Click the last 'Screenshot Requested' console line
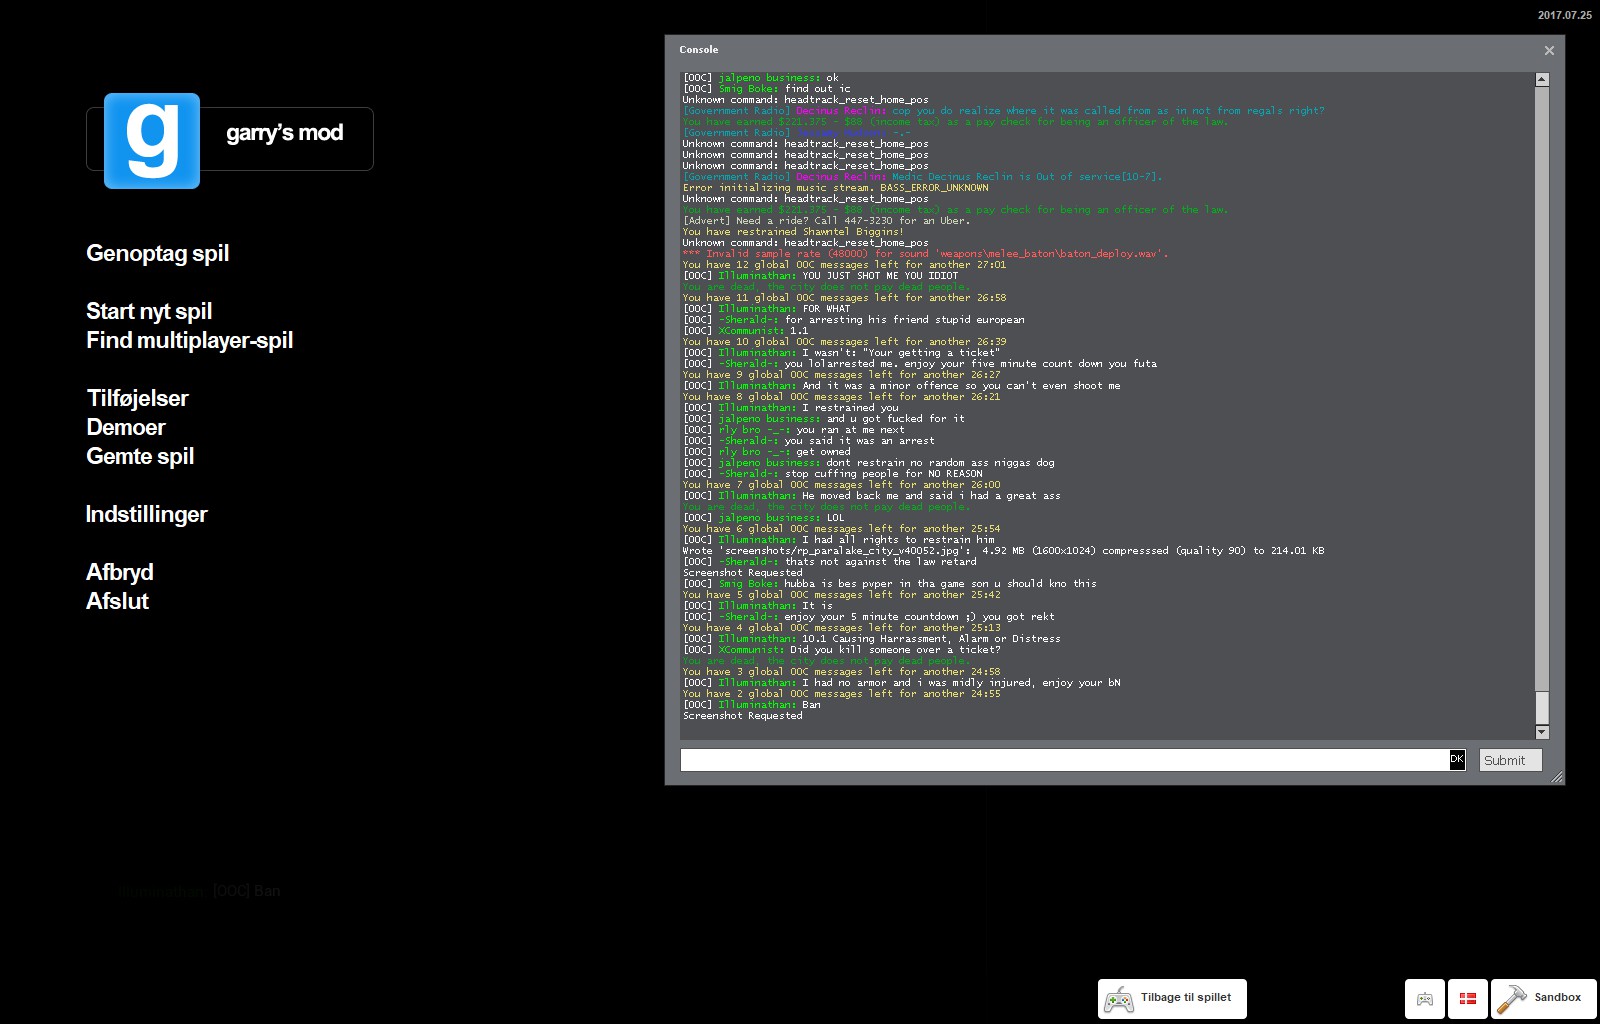 point(742,716)
